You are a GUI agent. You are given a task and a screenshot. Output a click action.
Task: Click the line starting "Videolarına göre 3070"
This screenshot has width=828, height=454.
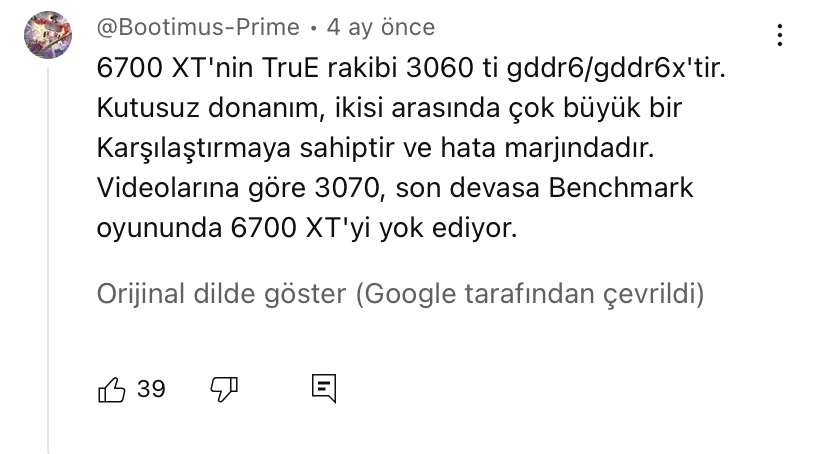395,188
